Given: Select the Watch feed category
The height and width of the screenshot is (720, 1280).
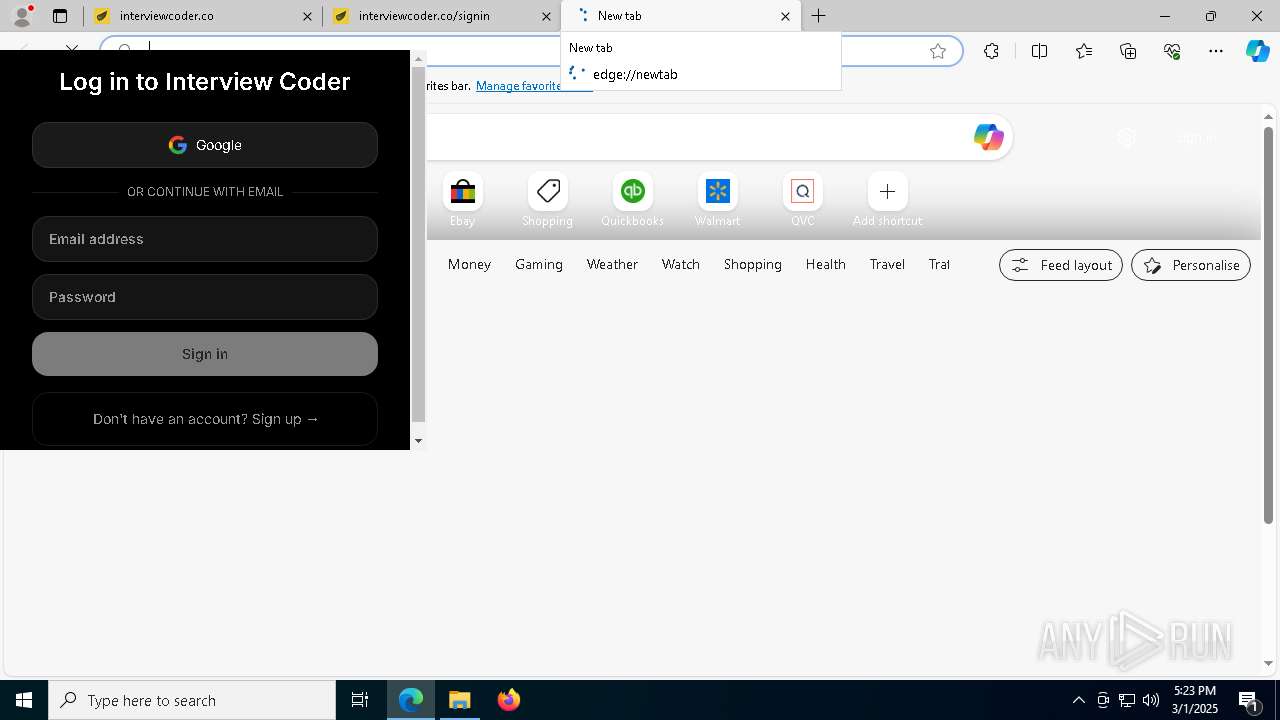Looking at the screenshot, I should click(681, 264).
